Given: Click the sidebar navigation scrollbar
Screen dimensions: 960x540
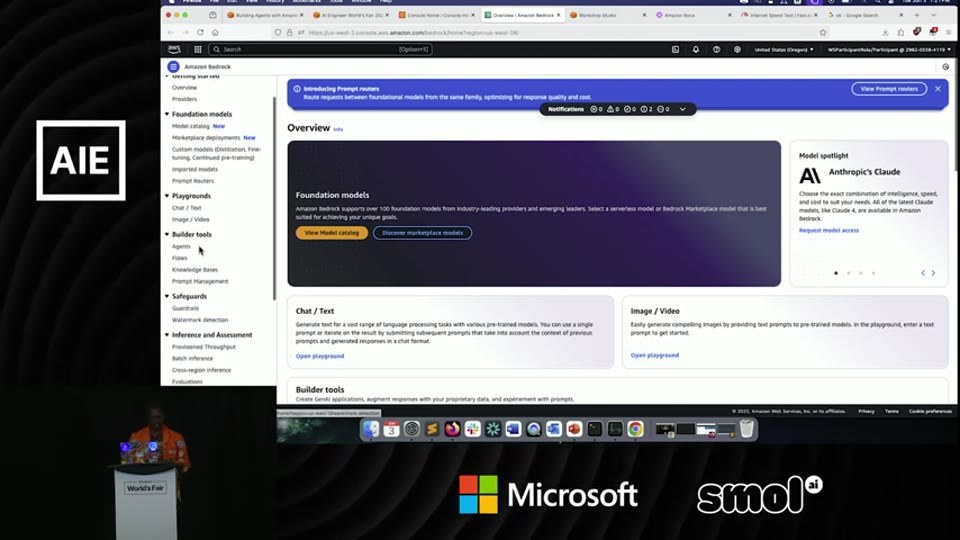Looking at the screenshot, I should [274, 199].
